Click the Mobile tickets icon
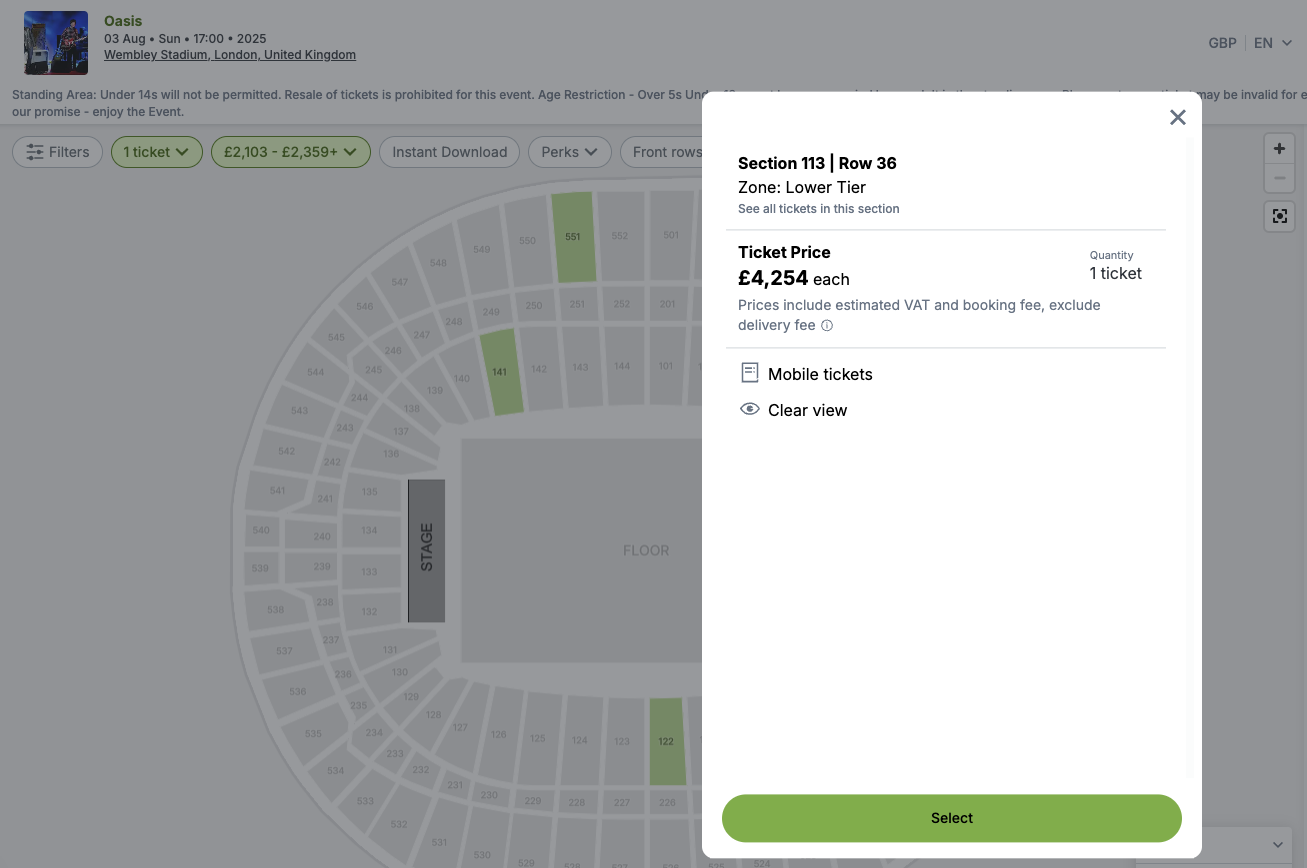The width and height of the screenshot is (1307, 868). pyautogui.click(x=750, y=373)
